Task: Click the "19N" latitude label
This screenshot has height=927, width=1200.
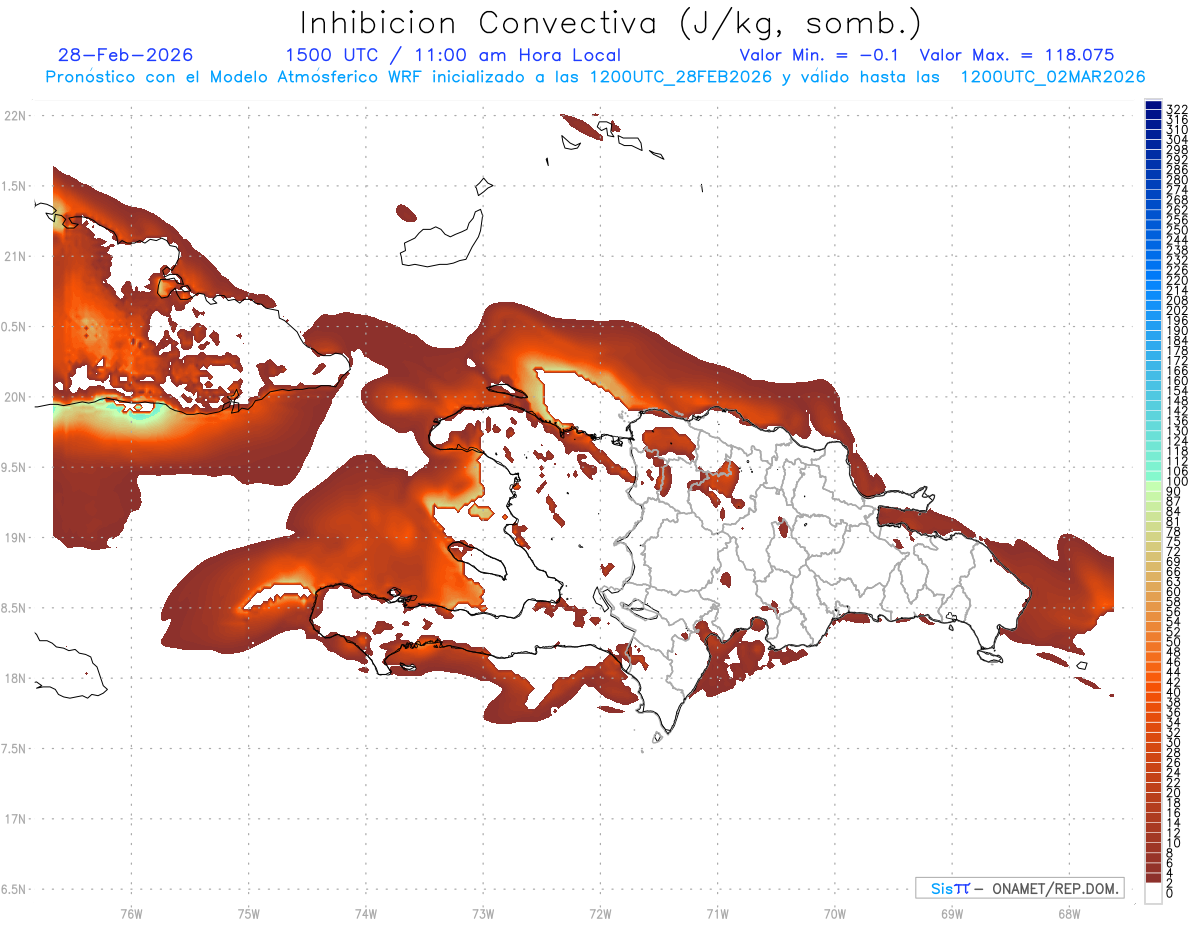Action: (15, 538)
